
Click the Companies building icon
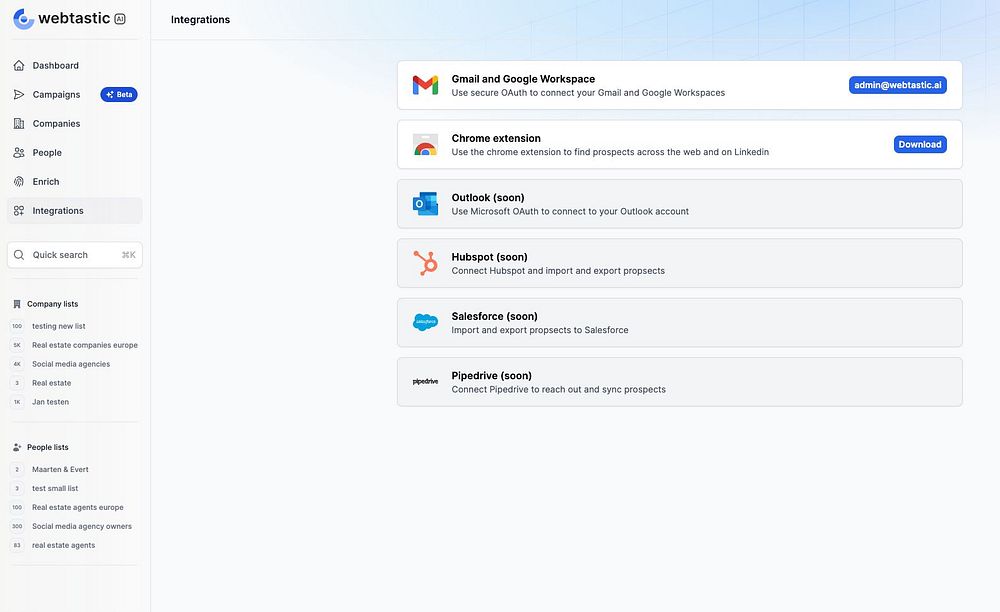point(19,124)
